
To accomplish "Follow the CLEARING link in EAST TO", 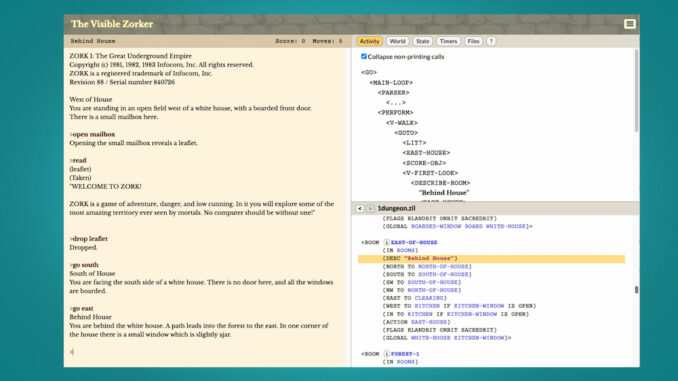I will 429,298.
